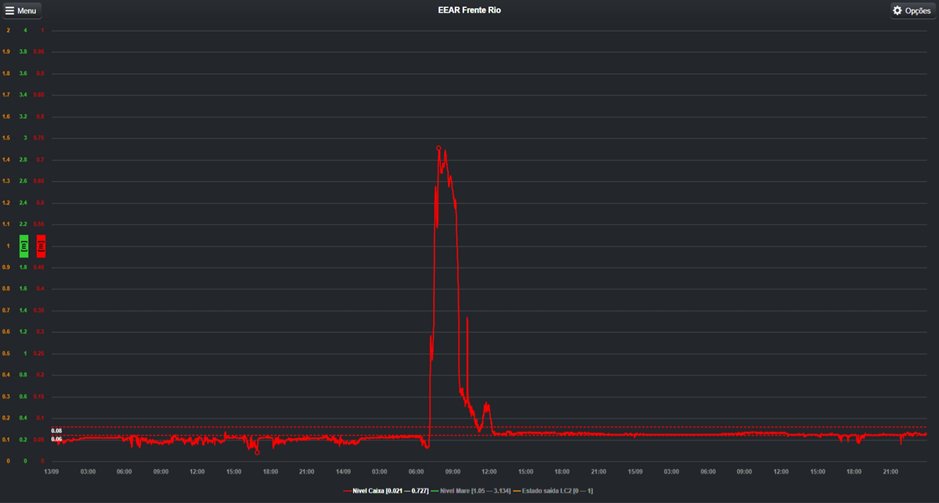Open the Opções settings button
The height and width of the screenshot is (503, 939).
point(913,10)
